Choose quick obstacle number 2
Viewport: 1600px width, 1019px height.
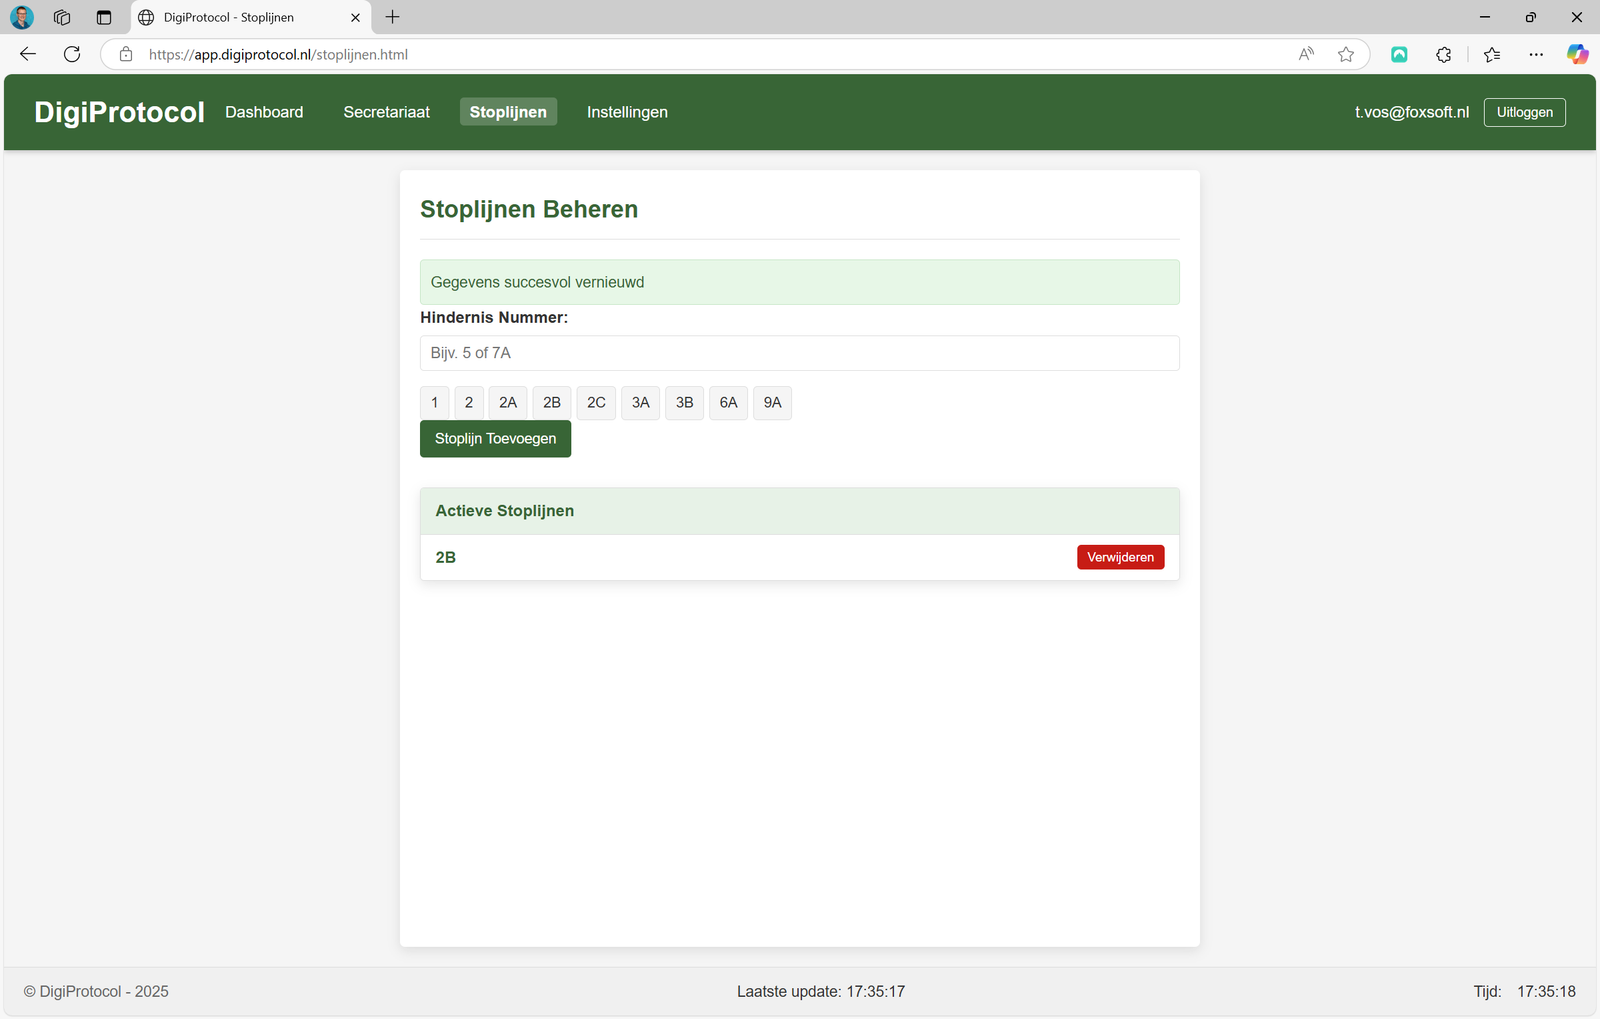[x=469, y=402]
